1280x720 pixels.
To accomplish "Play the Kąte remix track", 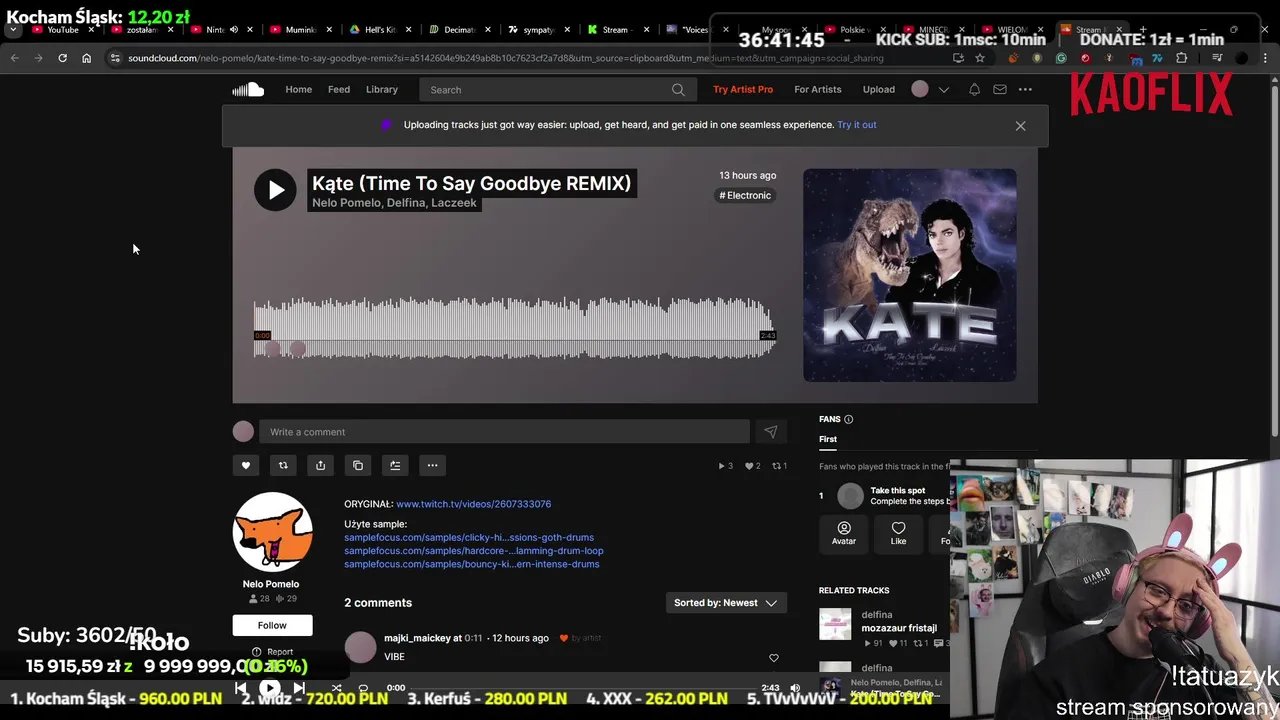I will (x=275, y=190).
